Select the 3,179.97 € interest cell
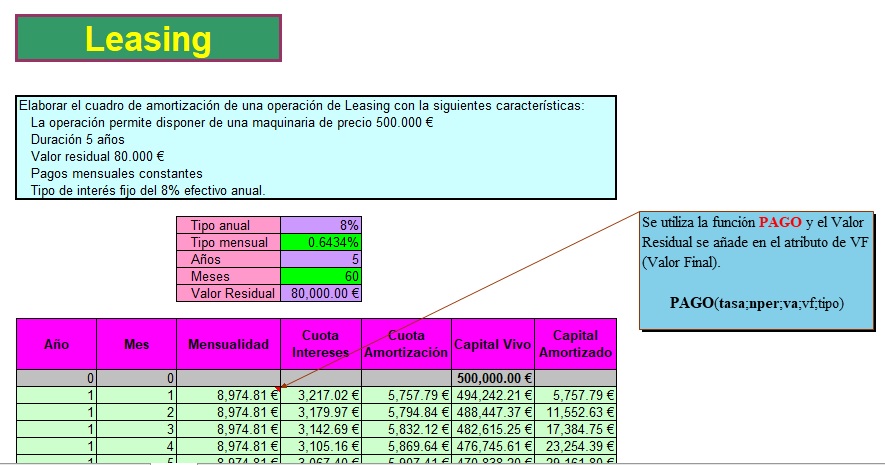885x465 pixels. point(321,412)
